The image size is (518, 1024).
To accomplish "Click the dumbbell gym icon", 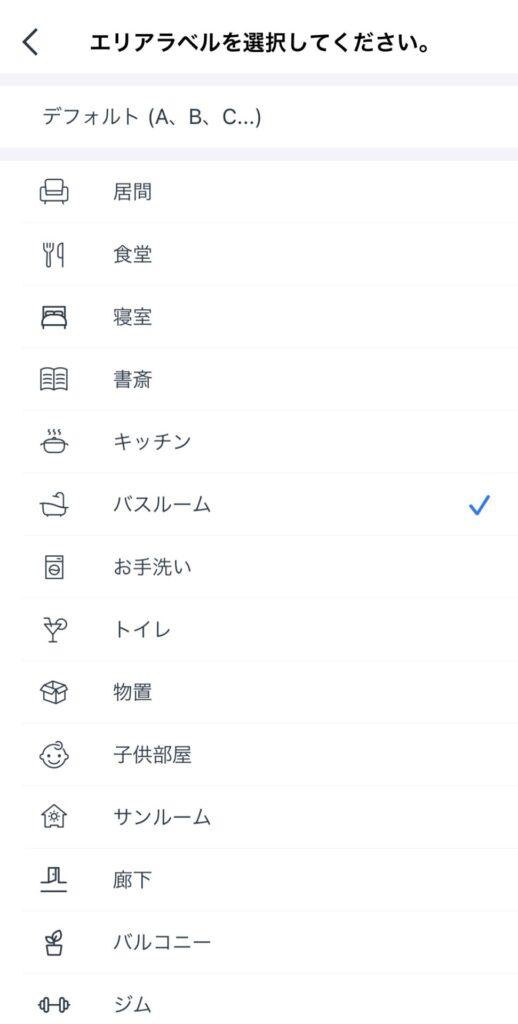I will [x=54, y=1005].
